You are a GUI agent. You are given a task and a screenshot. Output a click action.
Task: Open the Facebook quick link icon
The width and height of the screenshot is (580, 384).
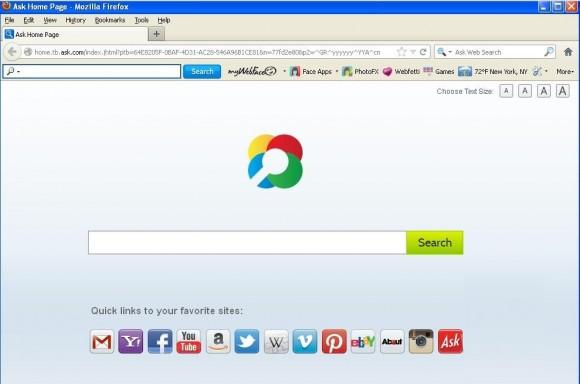point(160,341)
